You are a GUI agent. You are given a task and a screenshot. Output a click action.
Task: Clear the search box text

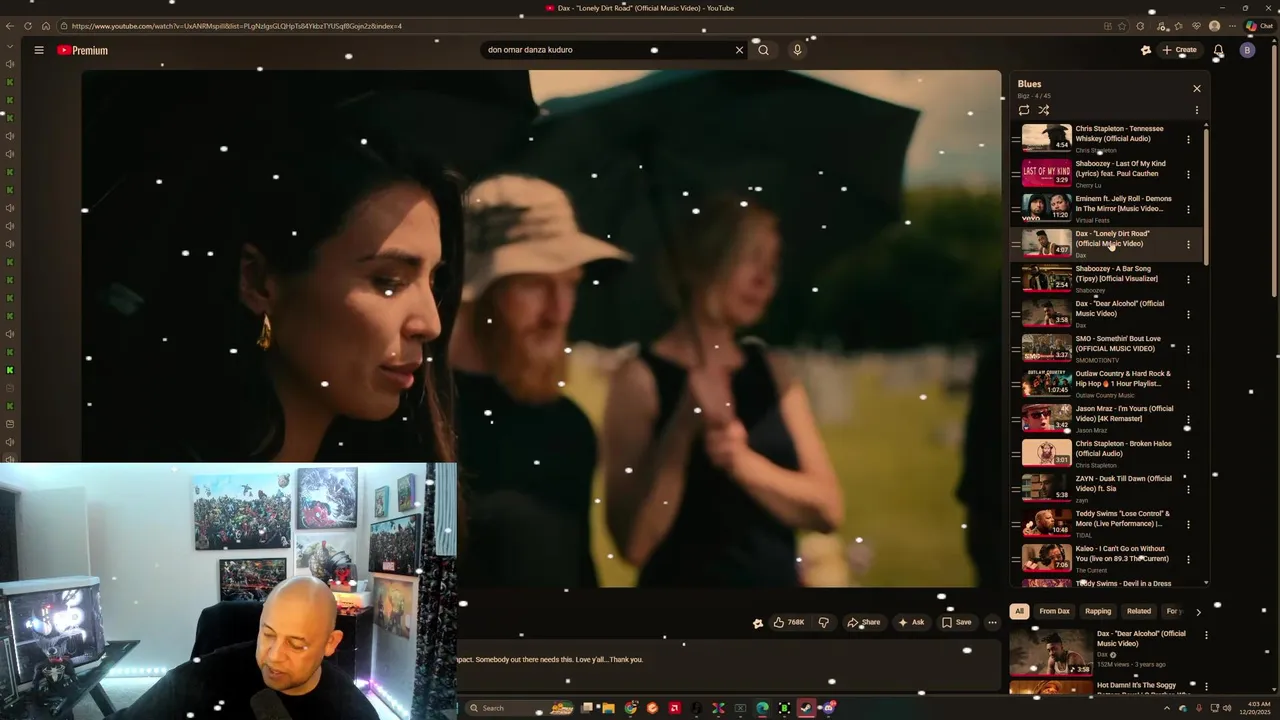(740, 50)
